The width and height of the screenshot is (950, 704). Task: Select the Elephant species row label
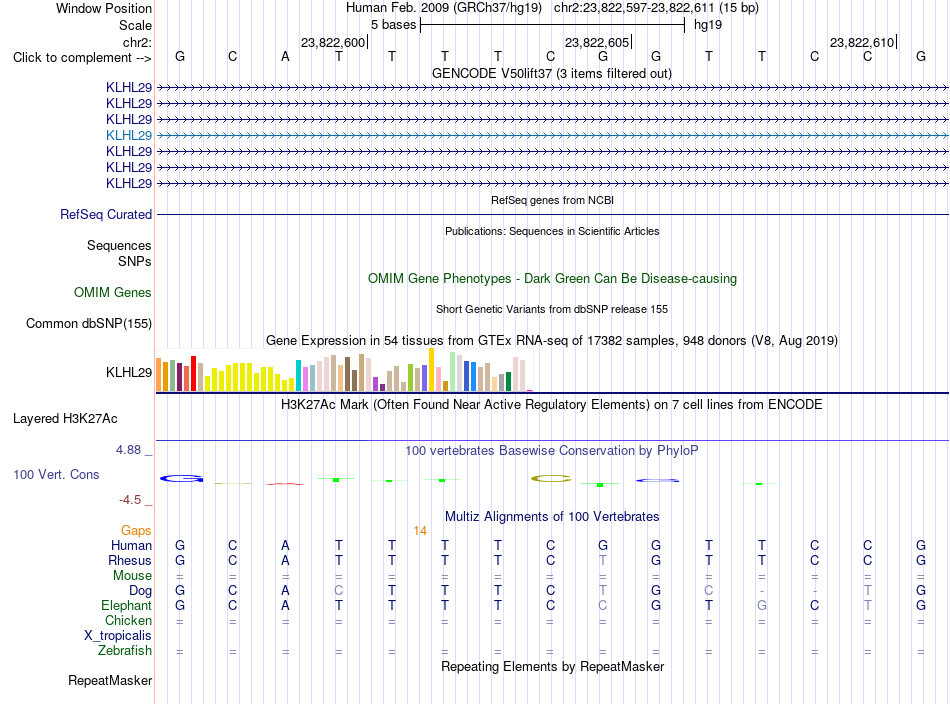tap(126, 606)
